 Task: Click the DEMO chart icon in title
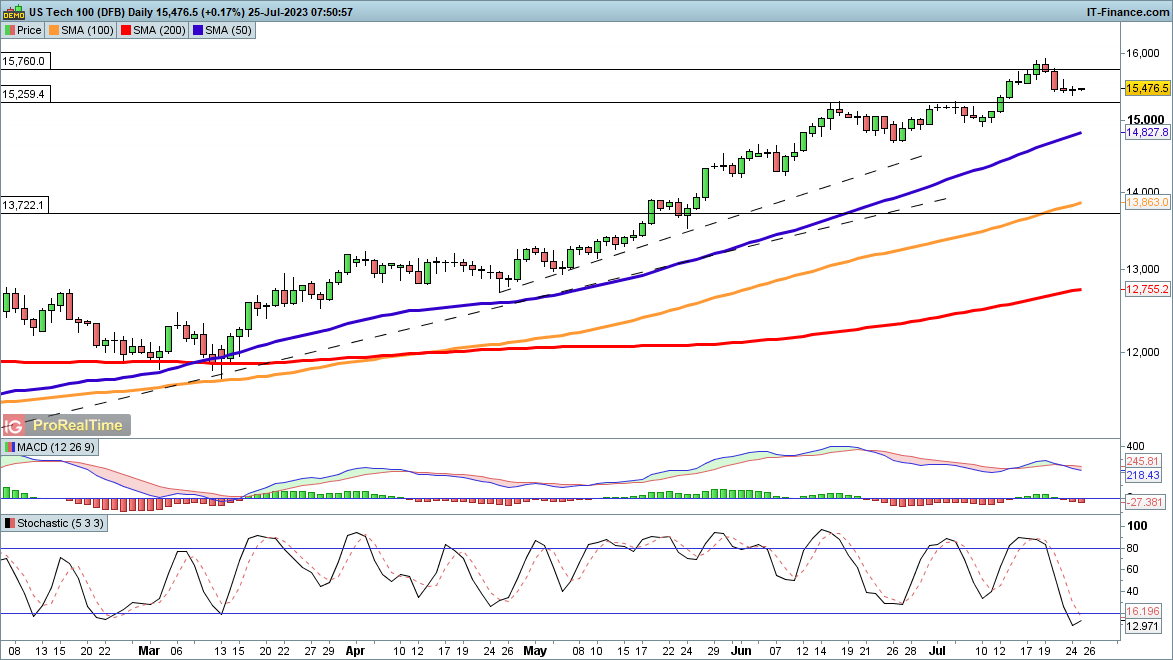13,12
